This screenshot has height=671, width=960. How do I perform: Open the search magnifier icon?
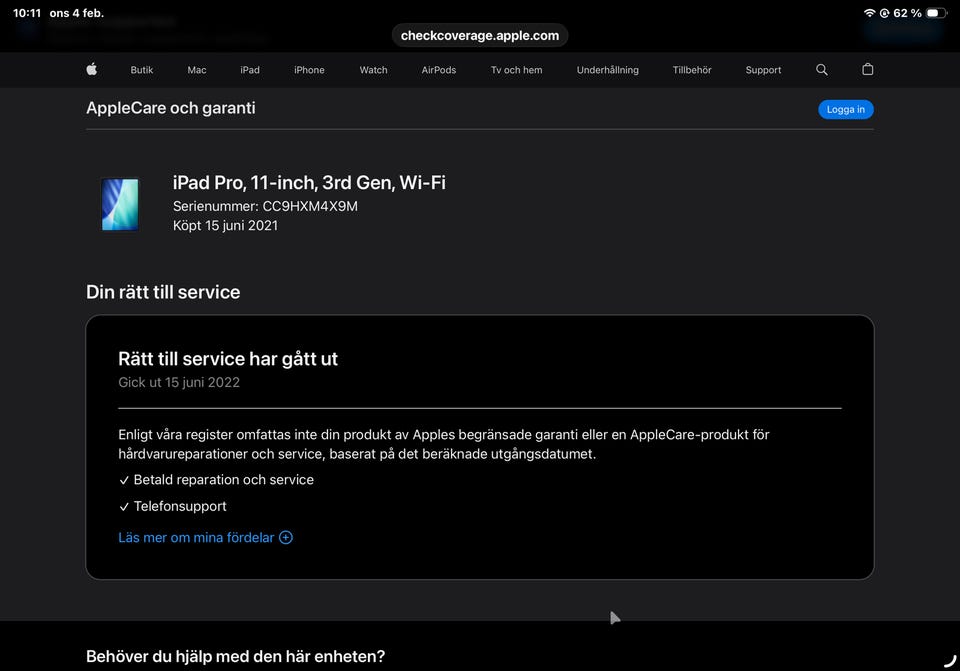coord(822,70)
